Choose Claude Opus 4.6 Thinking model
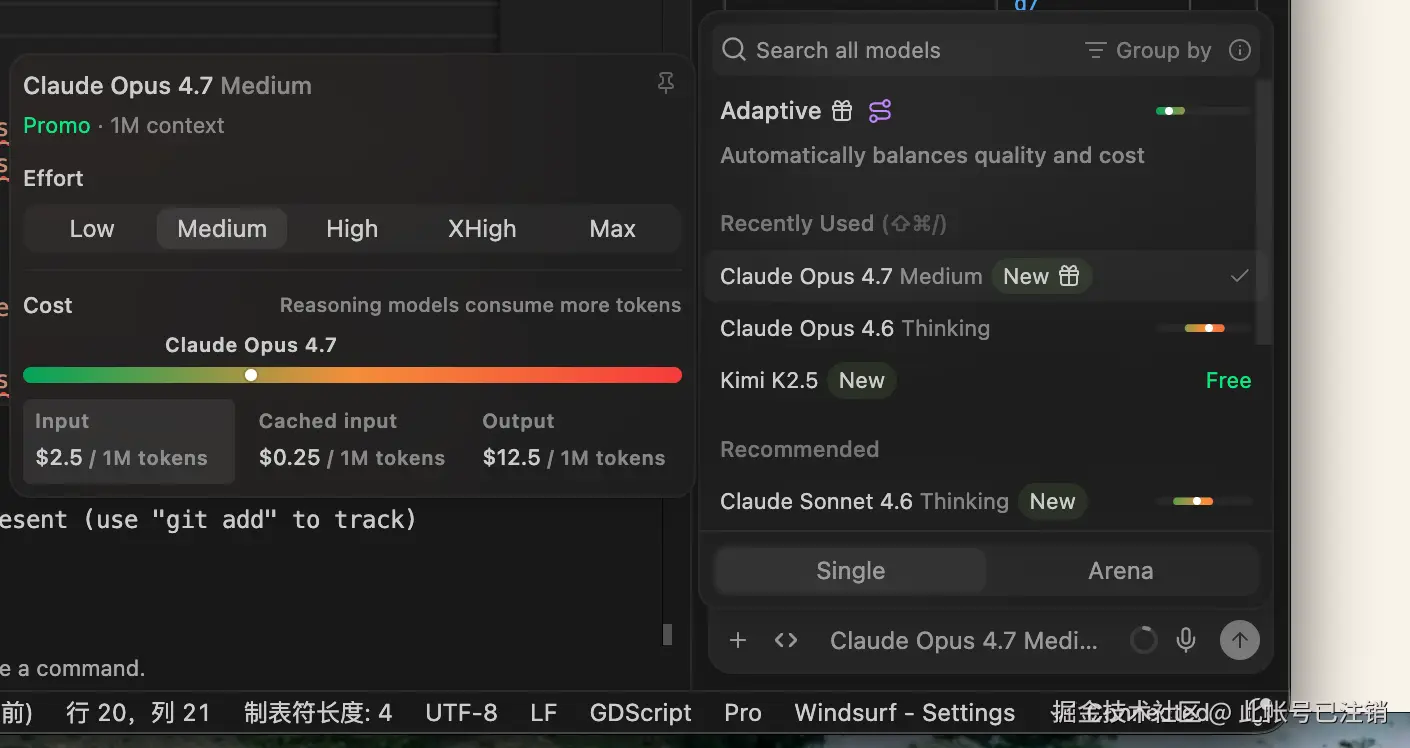Viewport: 1410px width, 748px height. coord(855,328)
